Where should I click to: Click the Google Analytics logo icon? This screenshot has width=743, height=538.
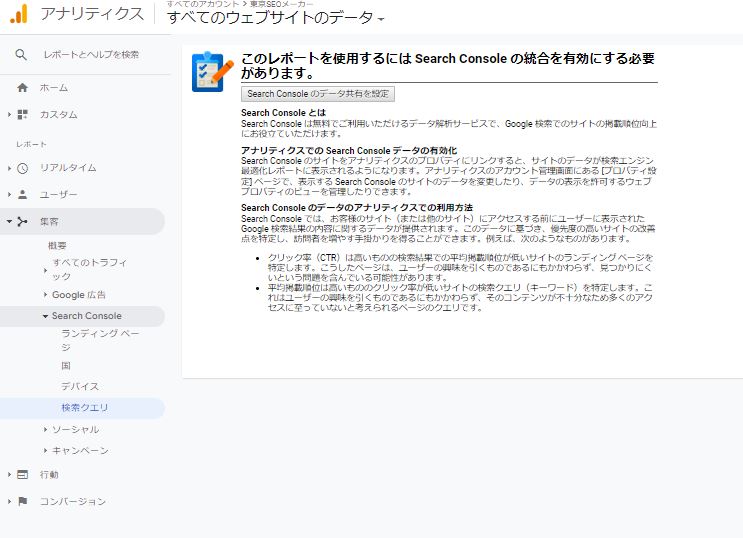point(19,14)
